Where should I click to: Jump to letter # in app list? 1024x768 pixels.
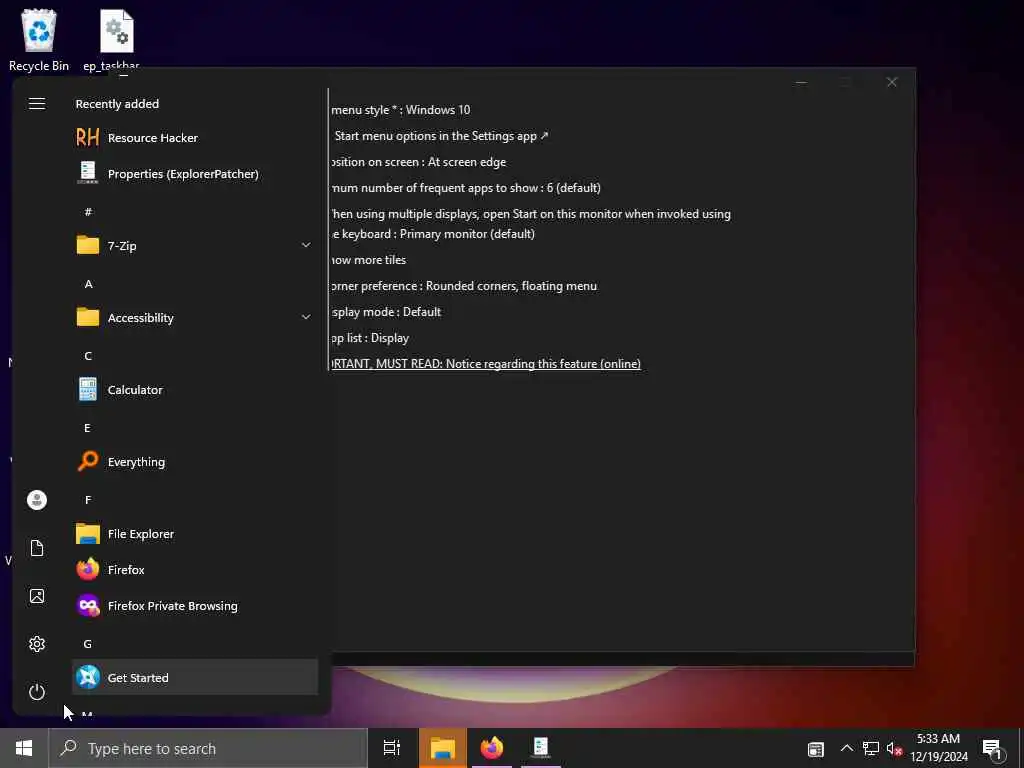(88, 212)
